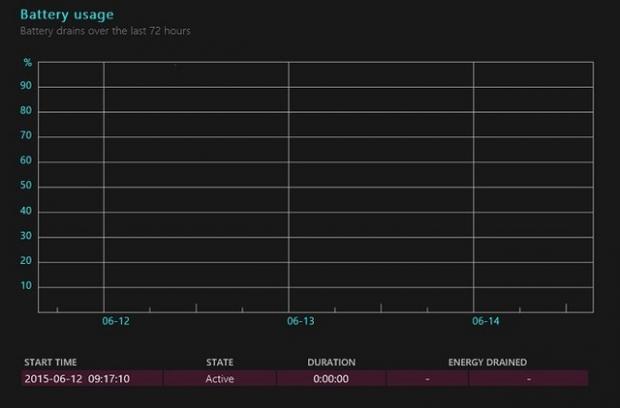This screenshot has height=408, width=620.
Task: Click the 40 y-axis label
Action: coord(26,211)
